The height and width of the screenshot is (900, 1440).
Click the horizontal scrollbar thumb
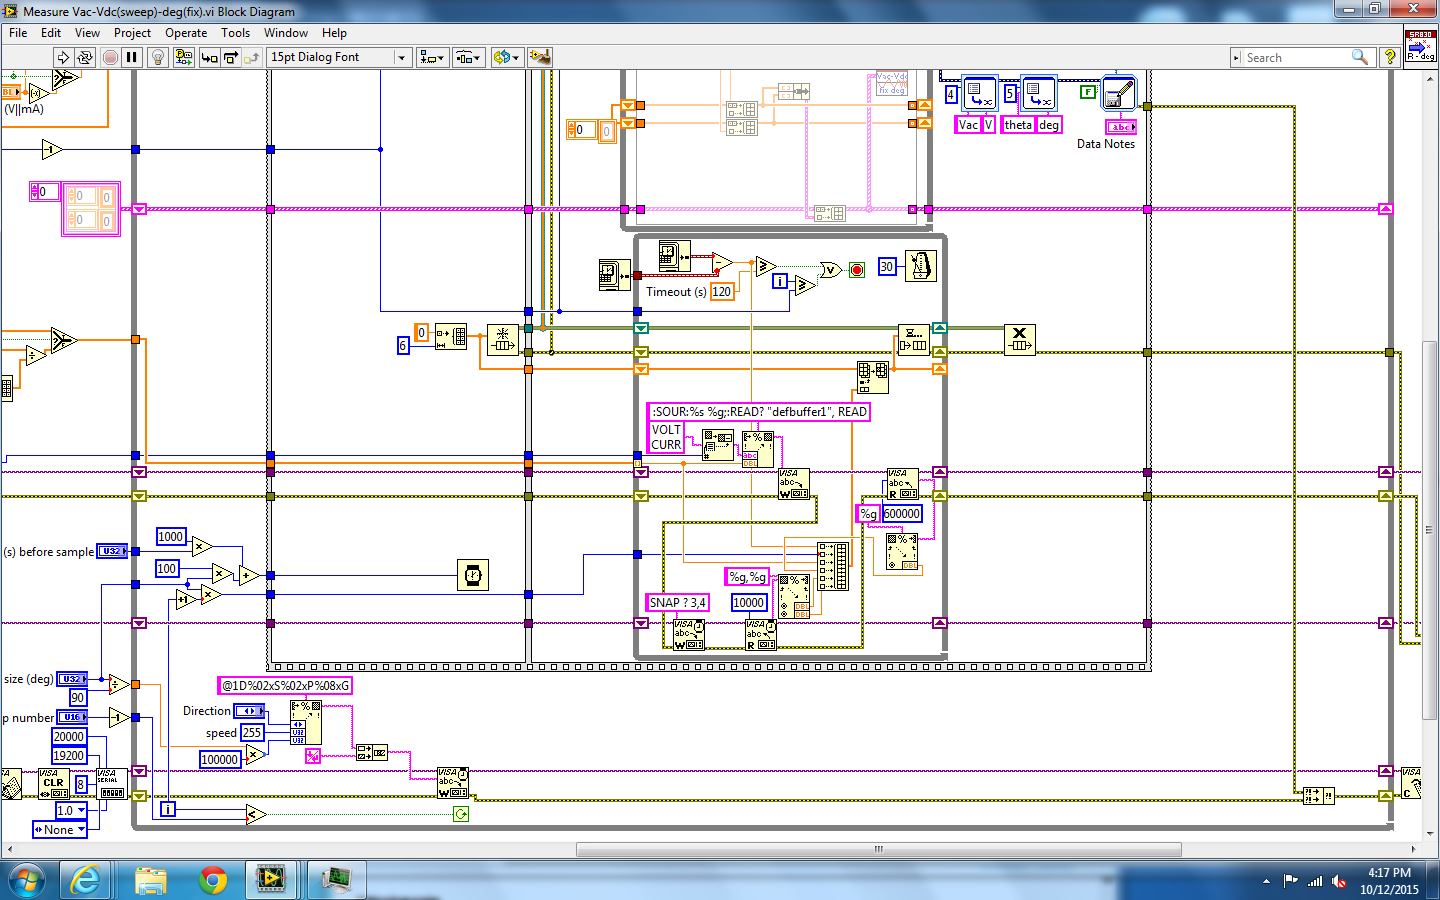click(x=879, y=850)
